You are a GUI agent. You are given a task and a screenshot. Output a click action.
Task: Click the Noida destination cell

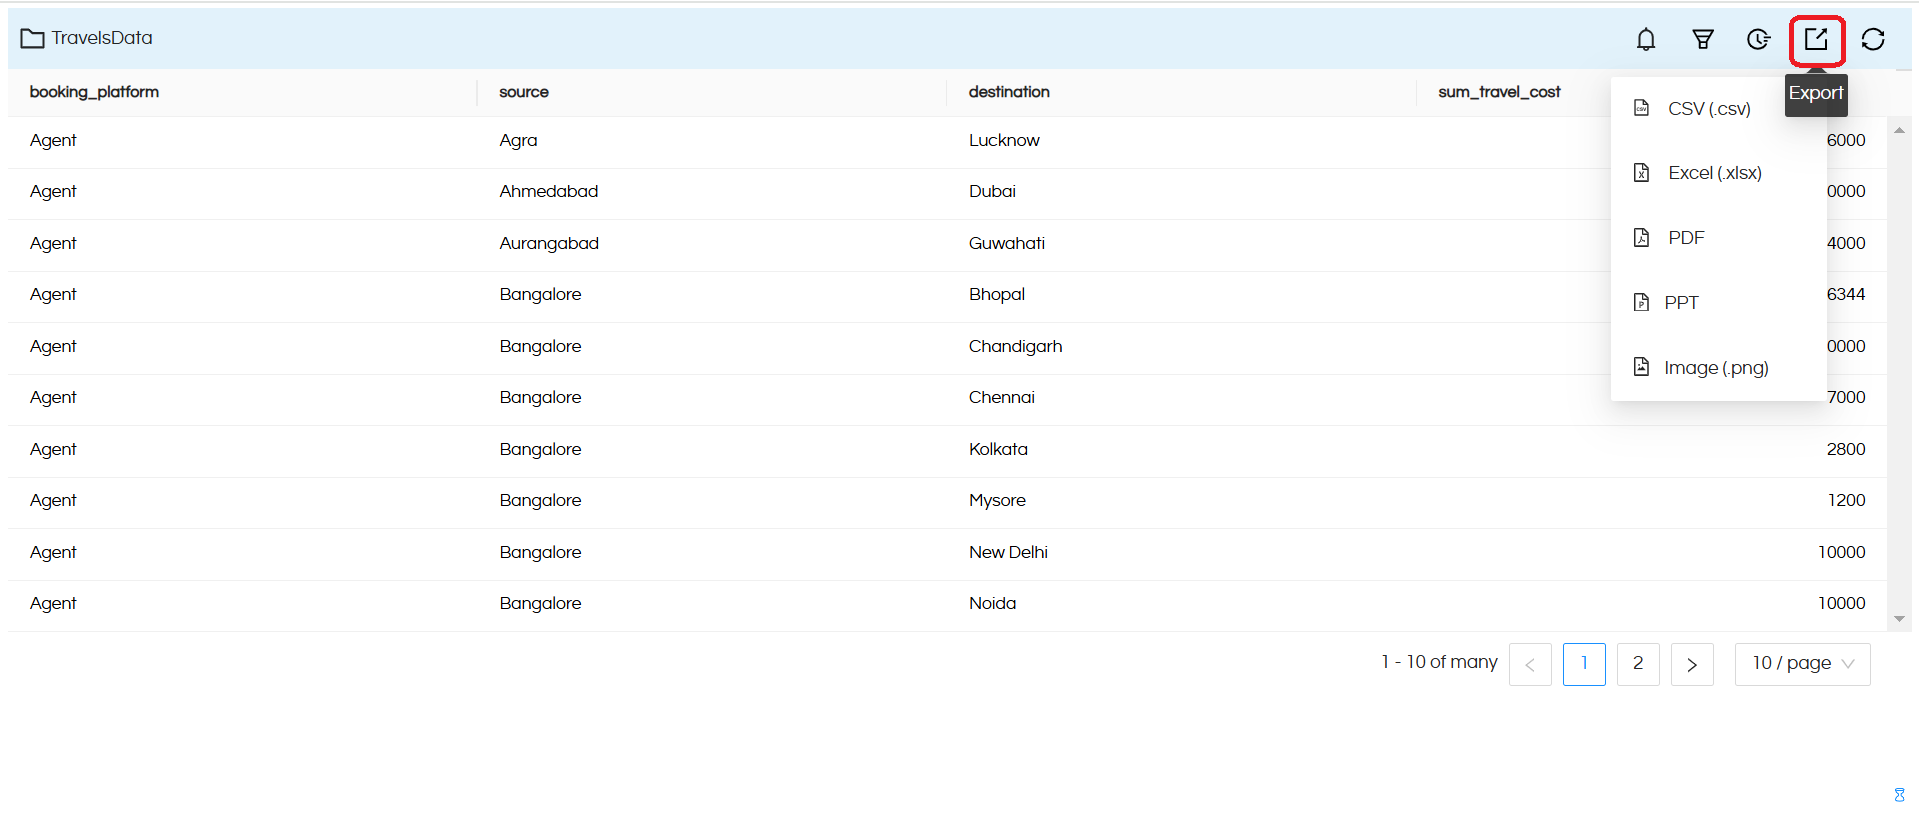pos(992,603)
